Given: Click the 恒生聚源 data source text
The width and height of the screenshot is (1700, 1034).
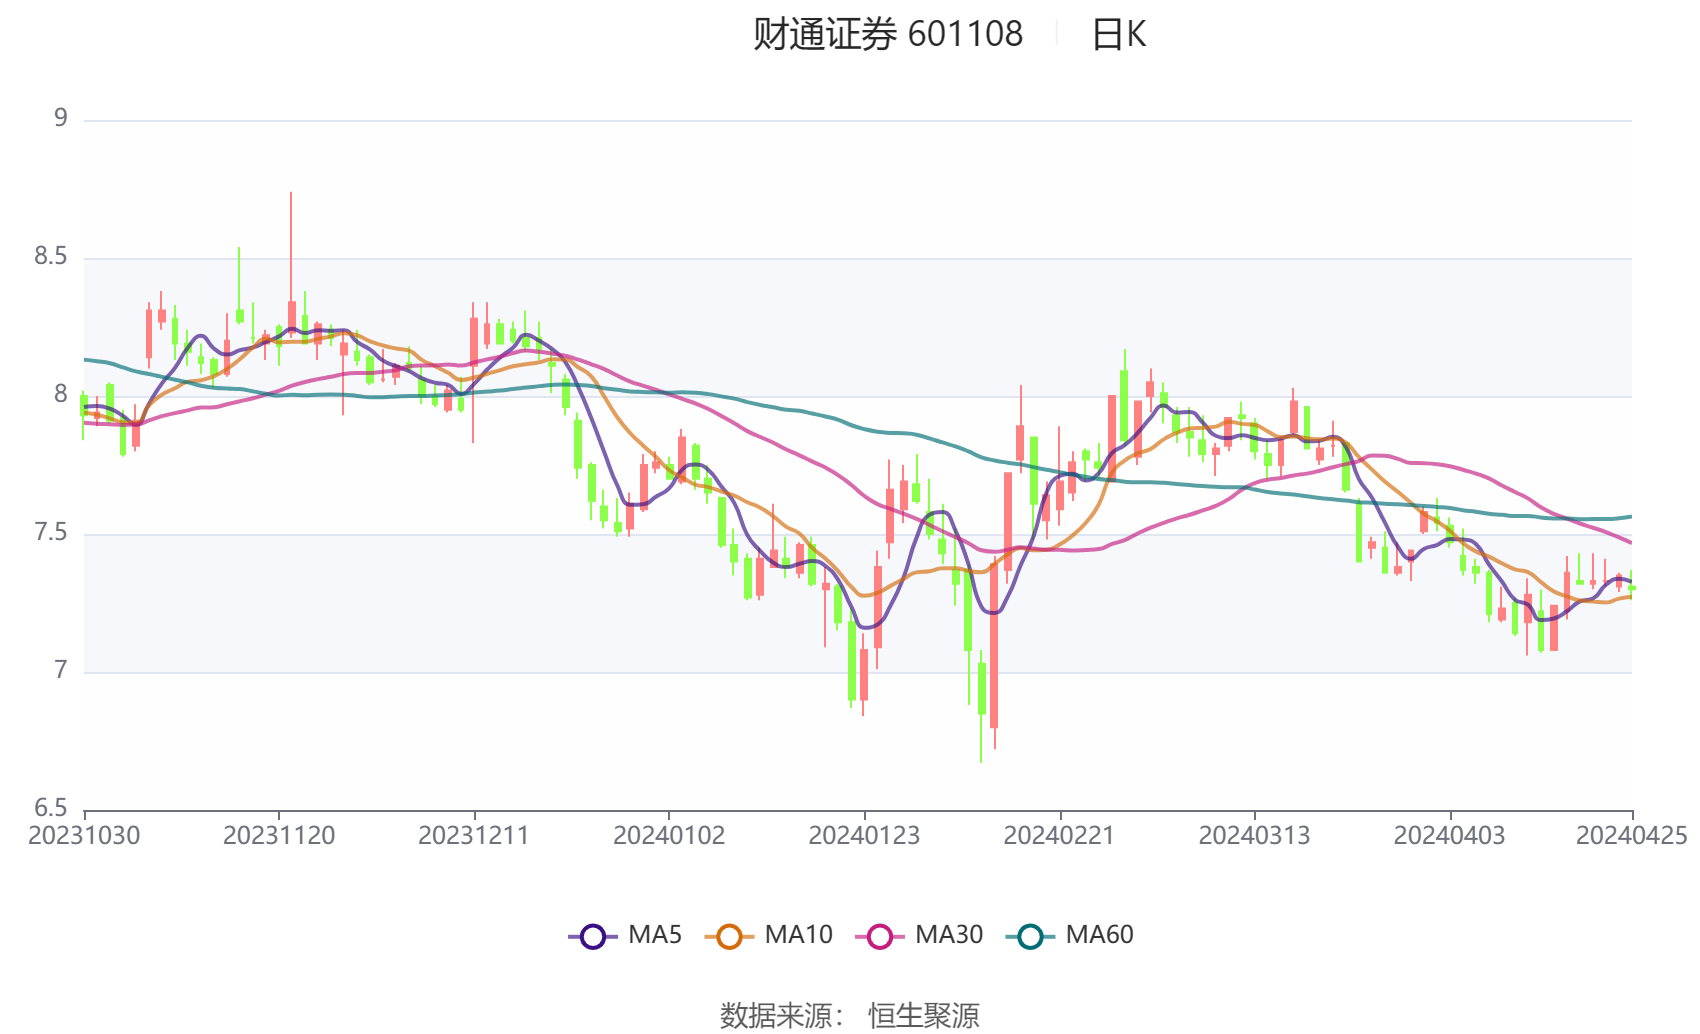Looking at the screenshot, I should click(x=923, y=1015).
